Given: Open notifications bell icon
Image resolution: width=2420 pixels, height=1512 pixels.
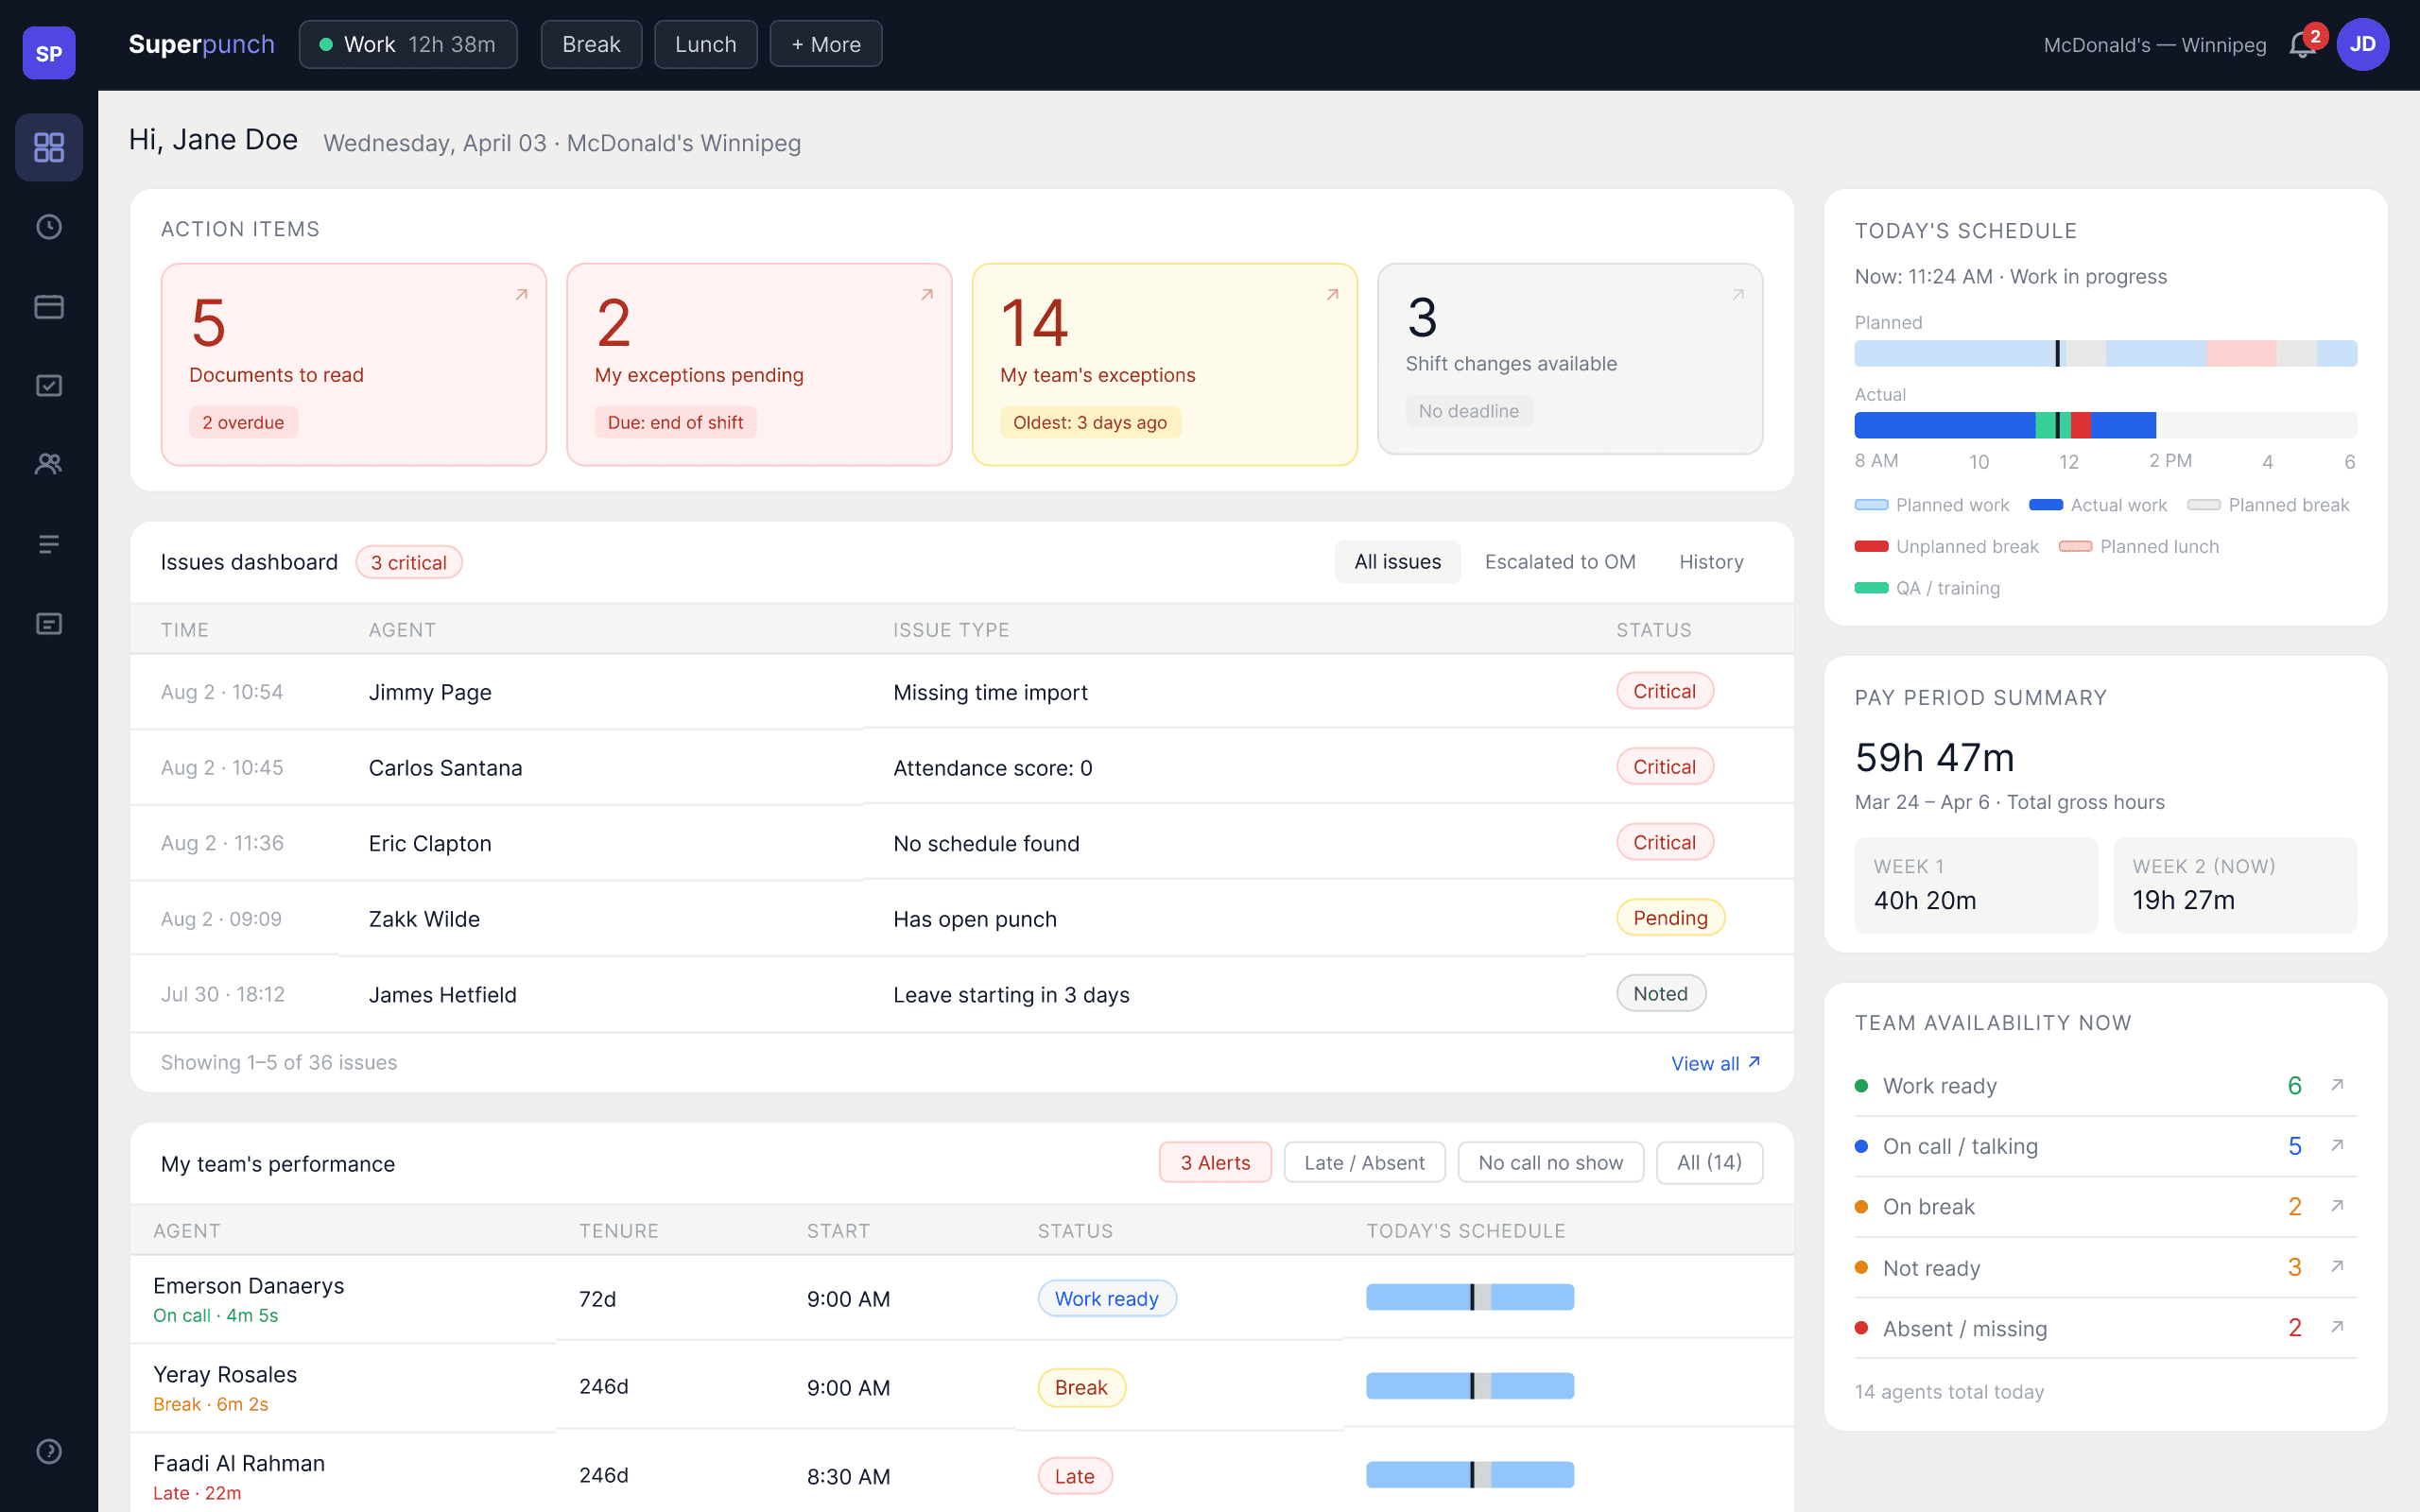Looking at the screenshot, I should coord(2301,45).
